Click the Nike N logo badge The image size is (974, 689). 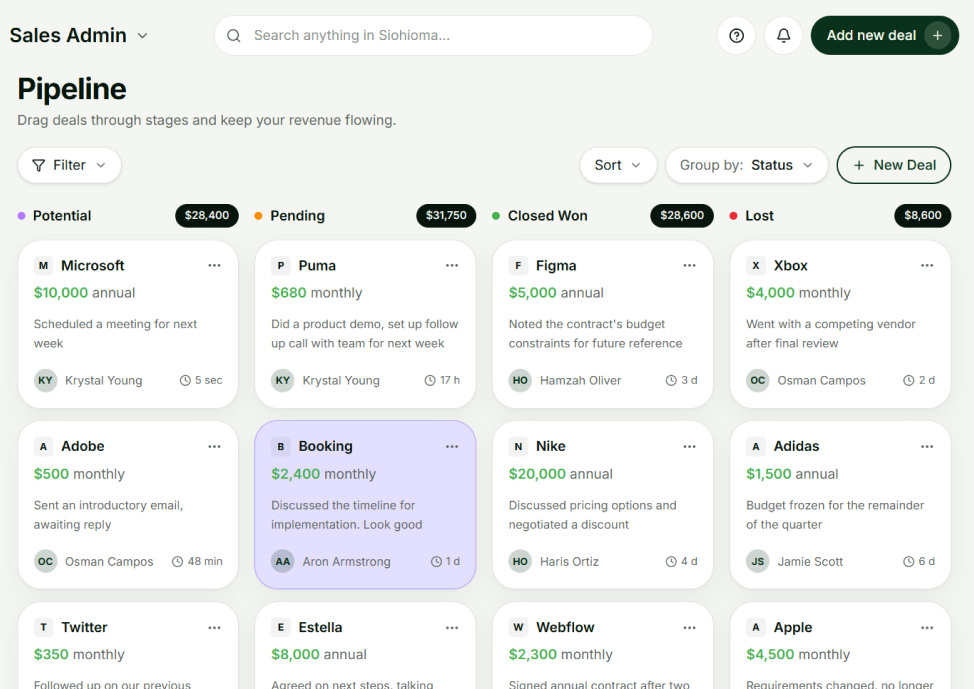[x=518, y=446]
